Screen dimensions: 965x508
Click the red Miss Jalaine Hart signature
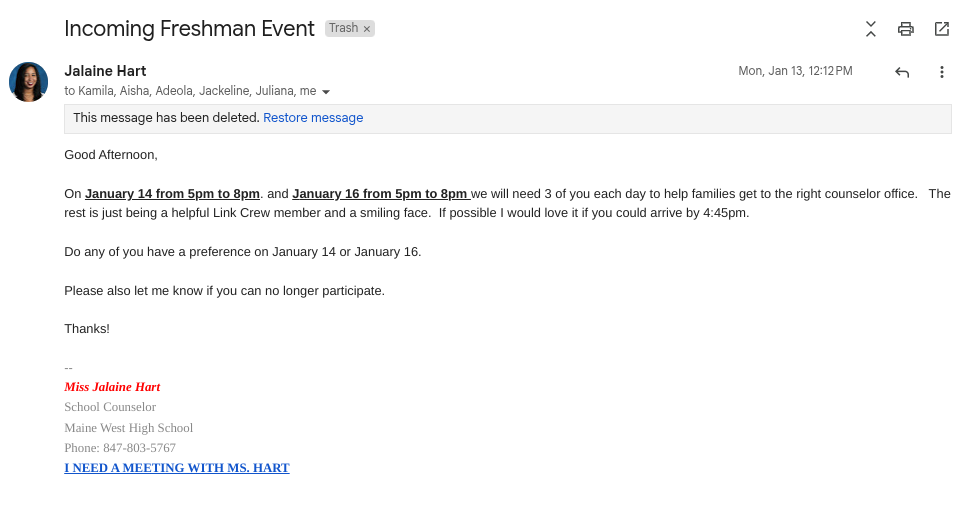[x=112, y=387]
